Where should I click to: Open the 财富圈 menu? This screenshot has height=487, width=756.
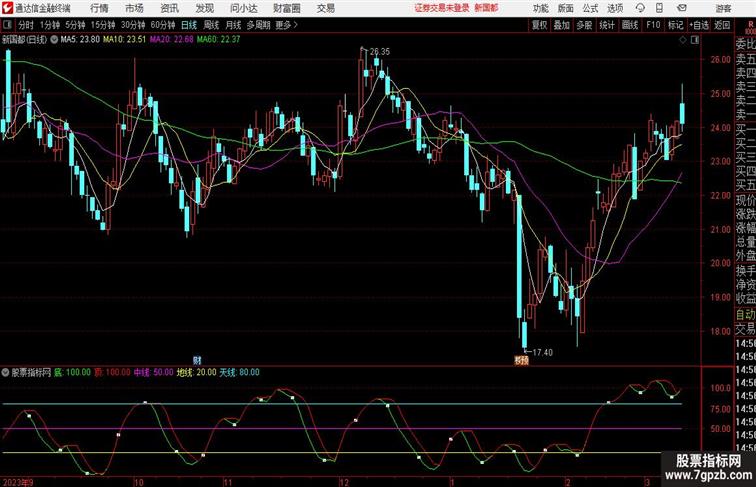click(286, 8)
